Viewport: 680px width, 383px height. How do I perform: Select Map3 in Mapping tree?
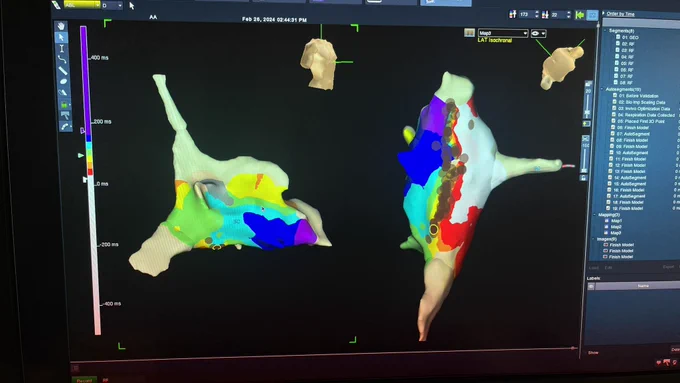[616, 232]
